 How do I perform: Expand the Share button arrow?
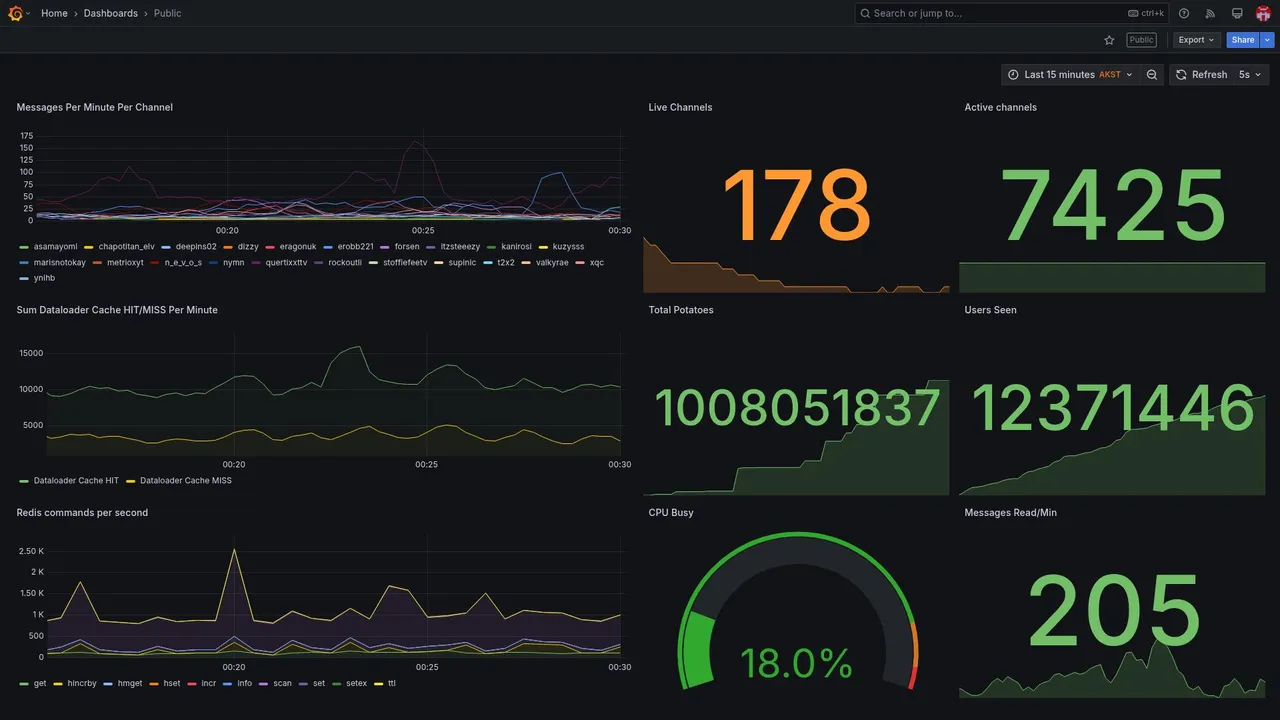1268,40
